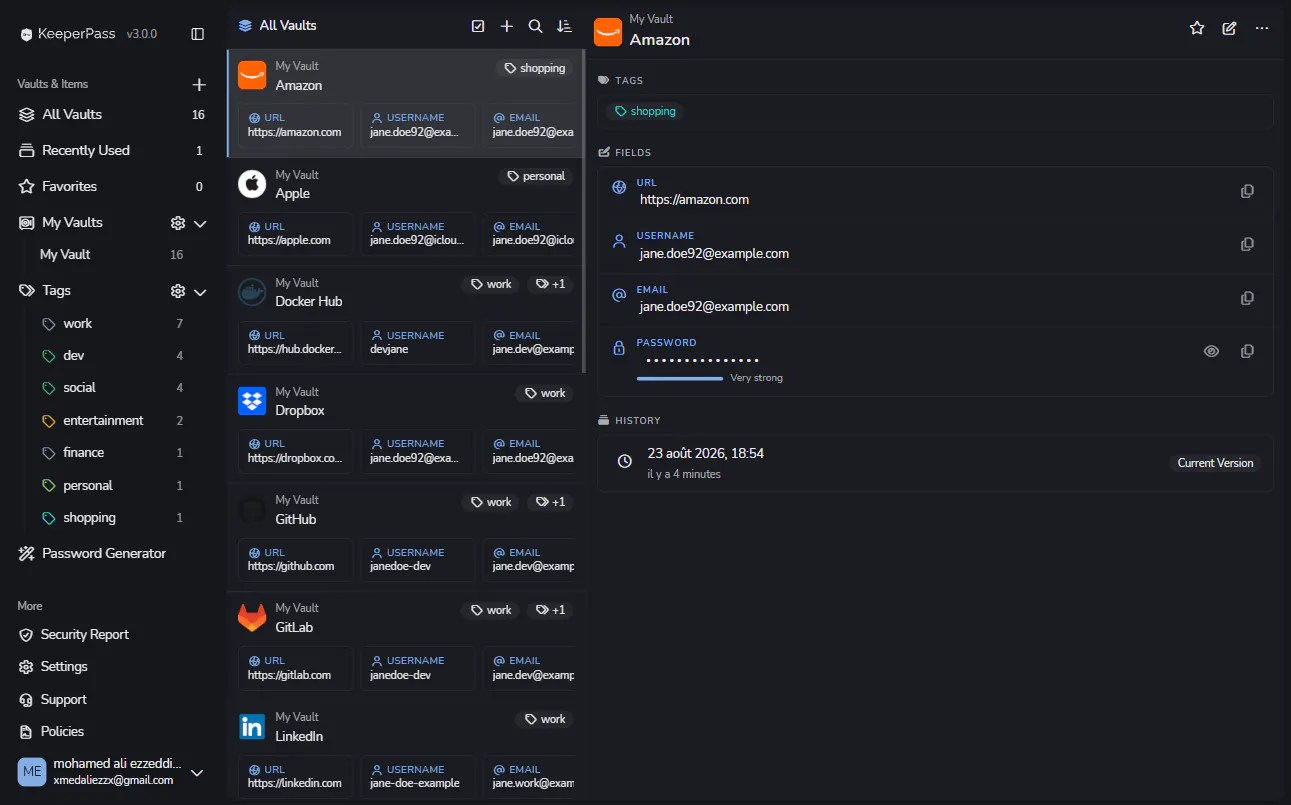Filter by the shopping tag in sidebar
This screenshot has width=1291, height=805.
[x=113, y=518]
